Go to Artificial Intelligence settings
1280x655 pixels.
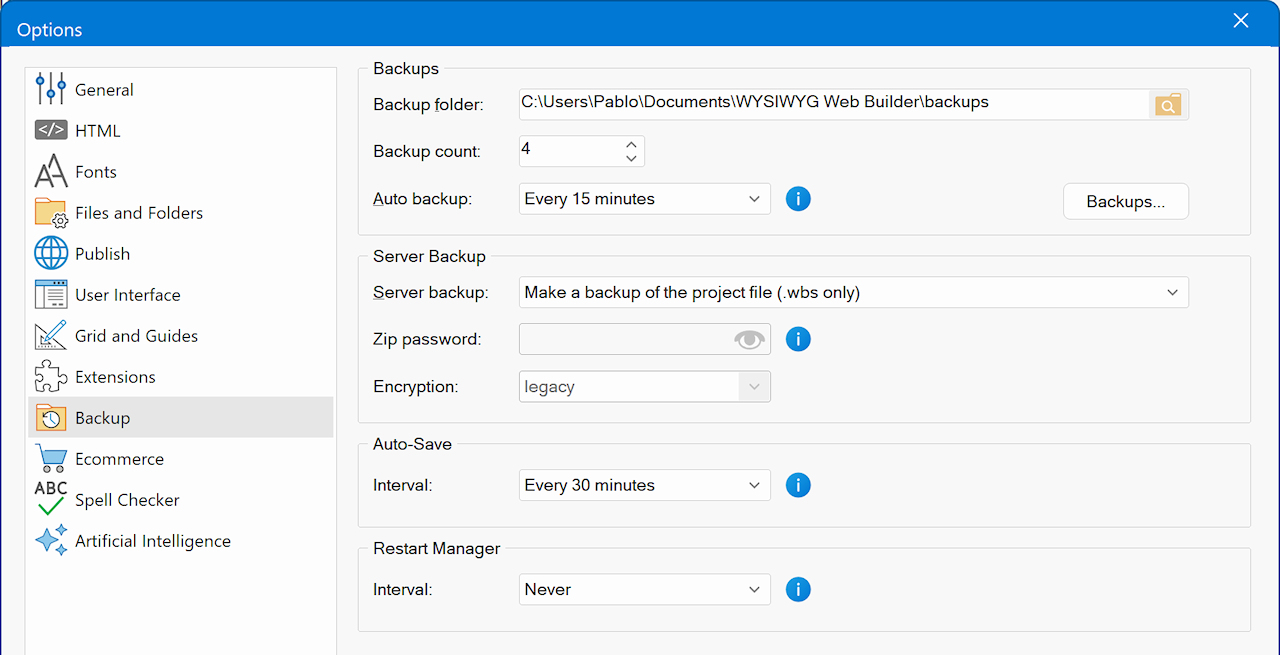point(152,541)
